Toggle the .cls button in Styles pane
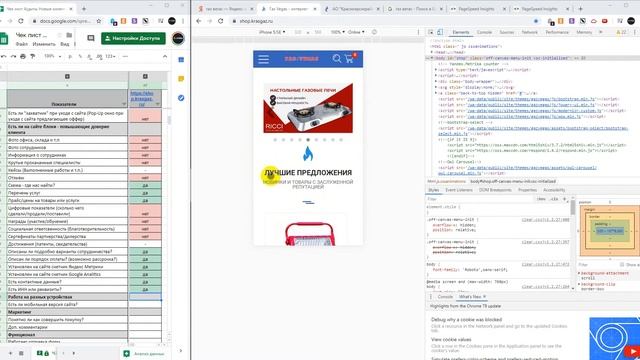The width and height of the screenshot is (640, 360). [554, 199]
